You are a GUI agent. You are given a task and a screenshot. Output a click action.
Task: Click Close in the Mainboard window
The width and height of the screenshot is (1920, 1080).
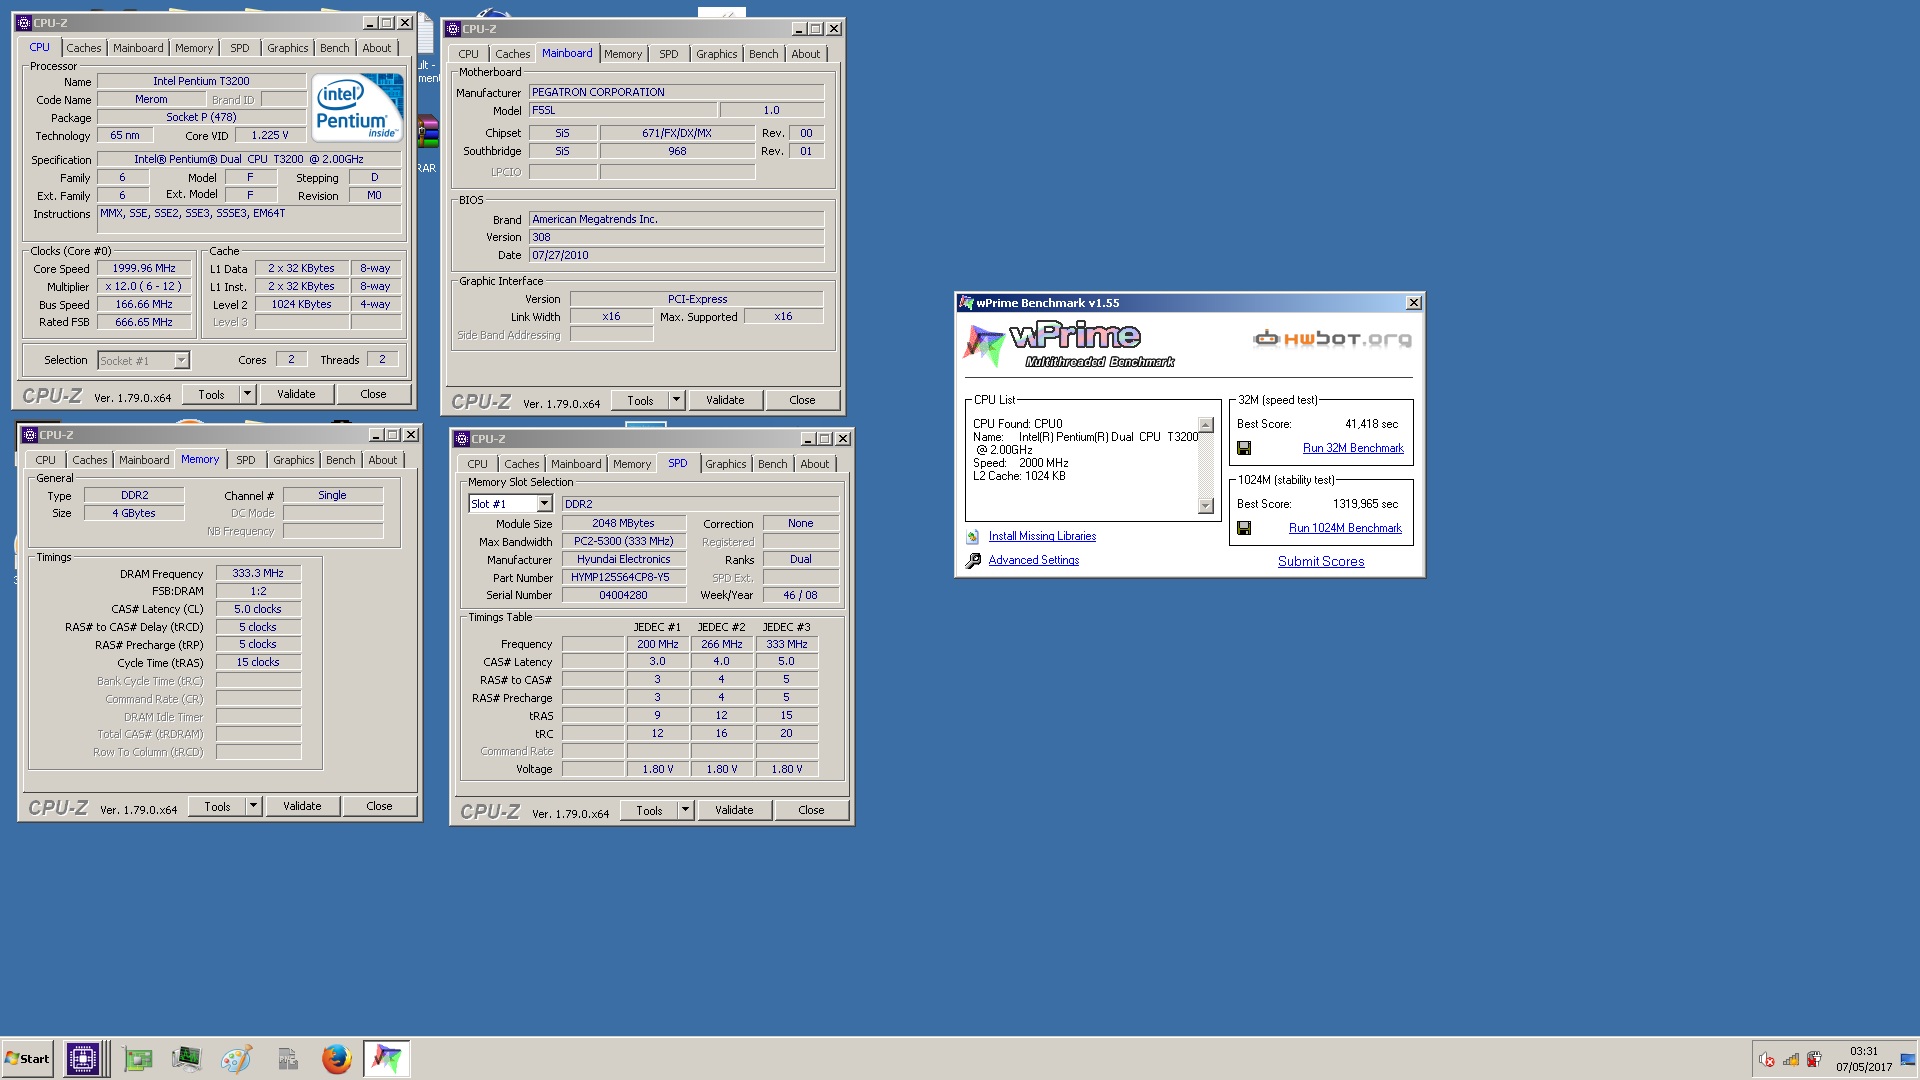click(802, 400)
